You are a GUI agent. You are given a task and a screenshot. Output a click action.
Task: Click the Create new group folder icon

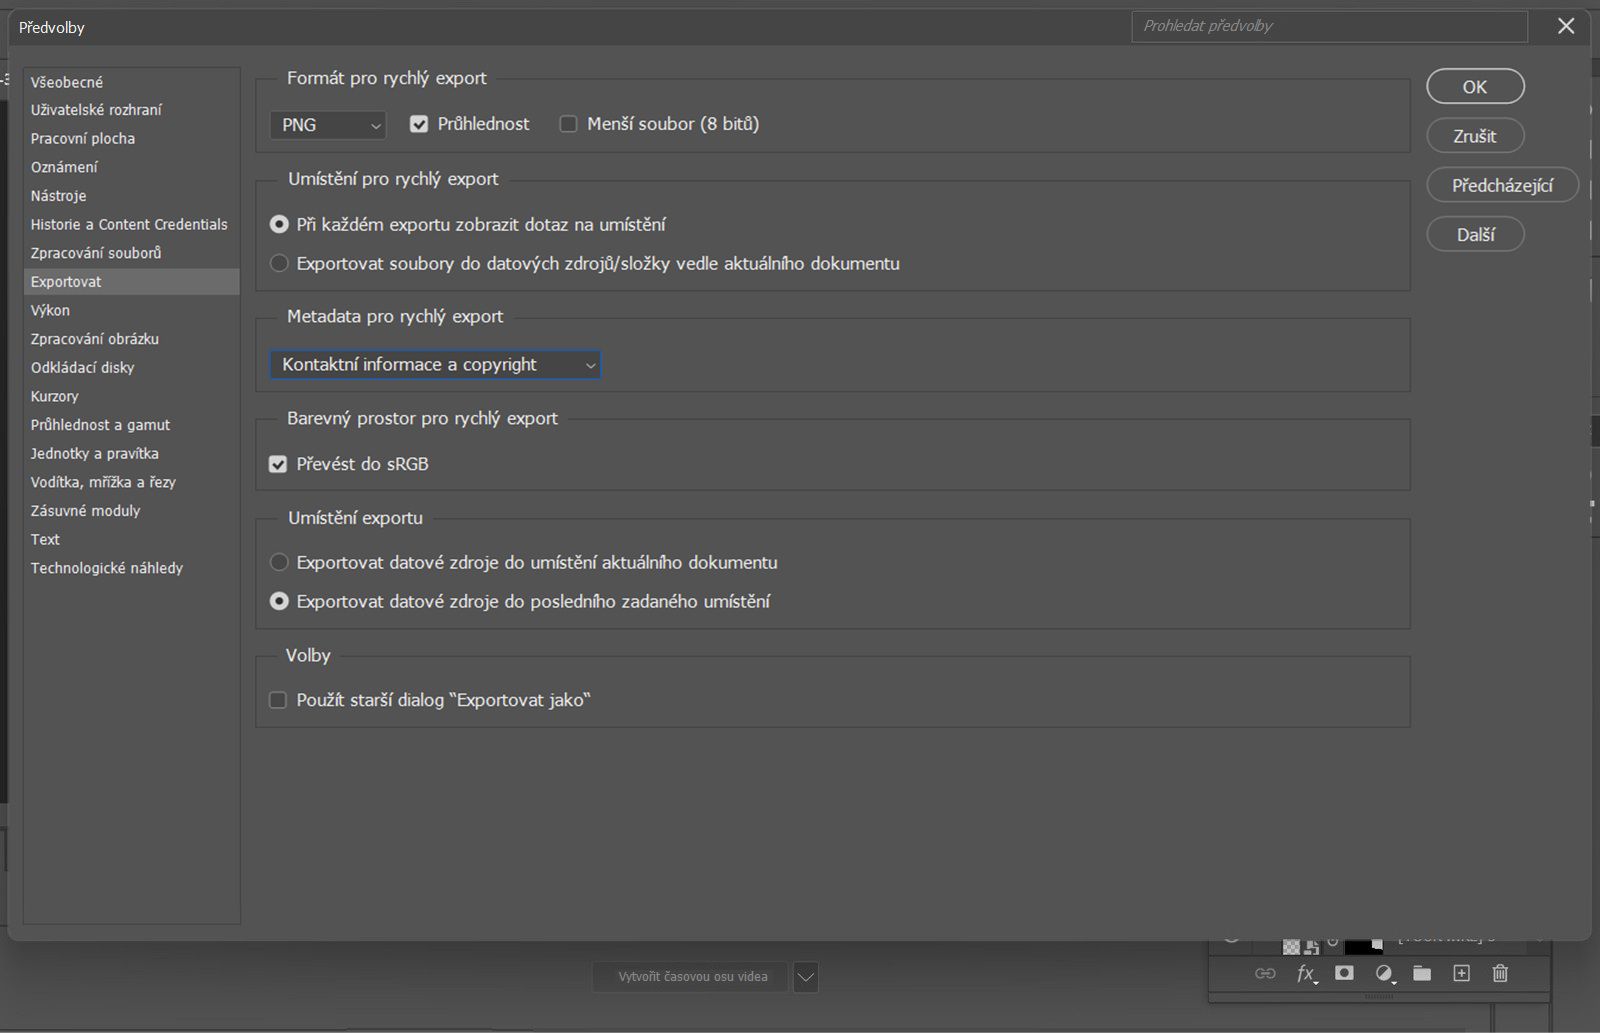[x=1421, y=973]
